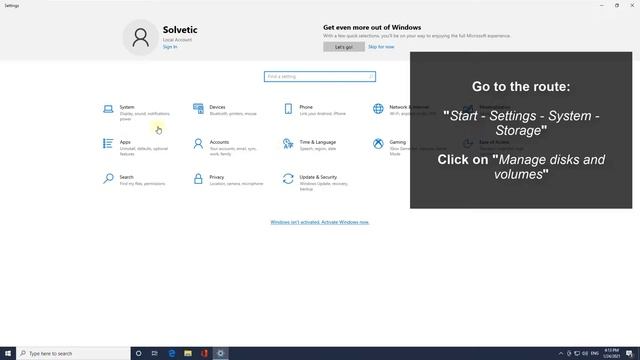The width and height of the screenshot is (640, 360).
Task: Open the System settings category
Action: point(137,113)
